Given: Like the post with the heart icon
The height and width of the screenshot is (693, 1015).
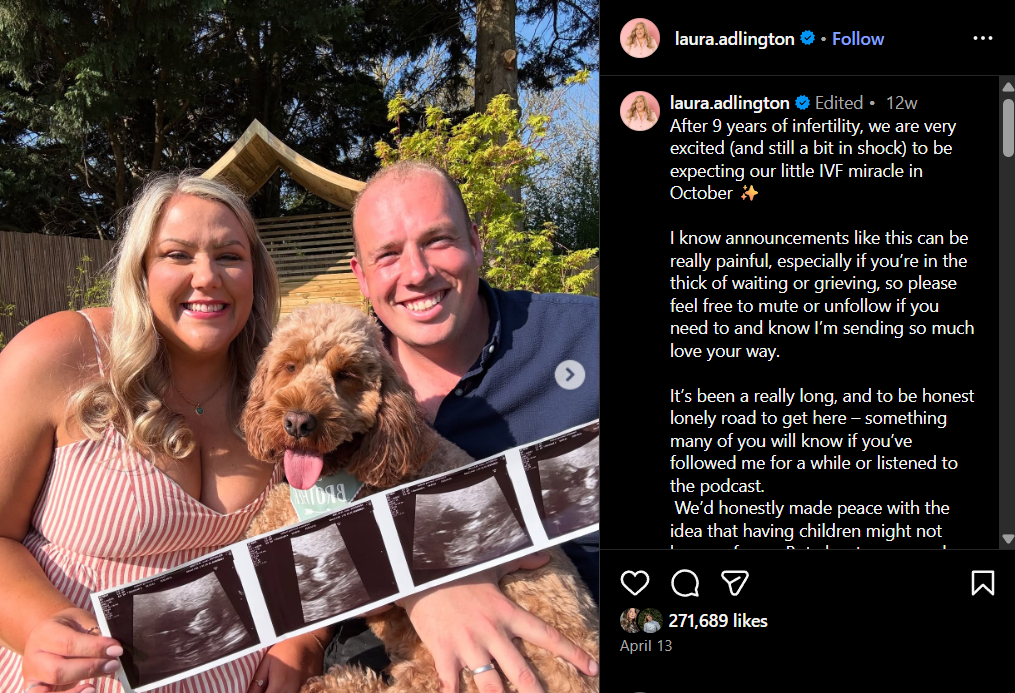Looking at the screenshot, I should 634,583.
